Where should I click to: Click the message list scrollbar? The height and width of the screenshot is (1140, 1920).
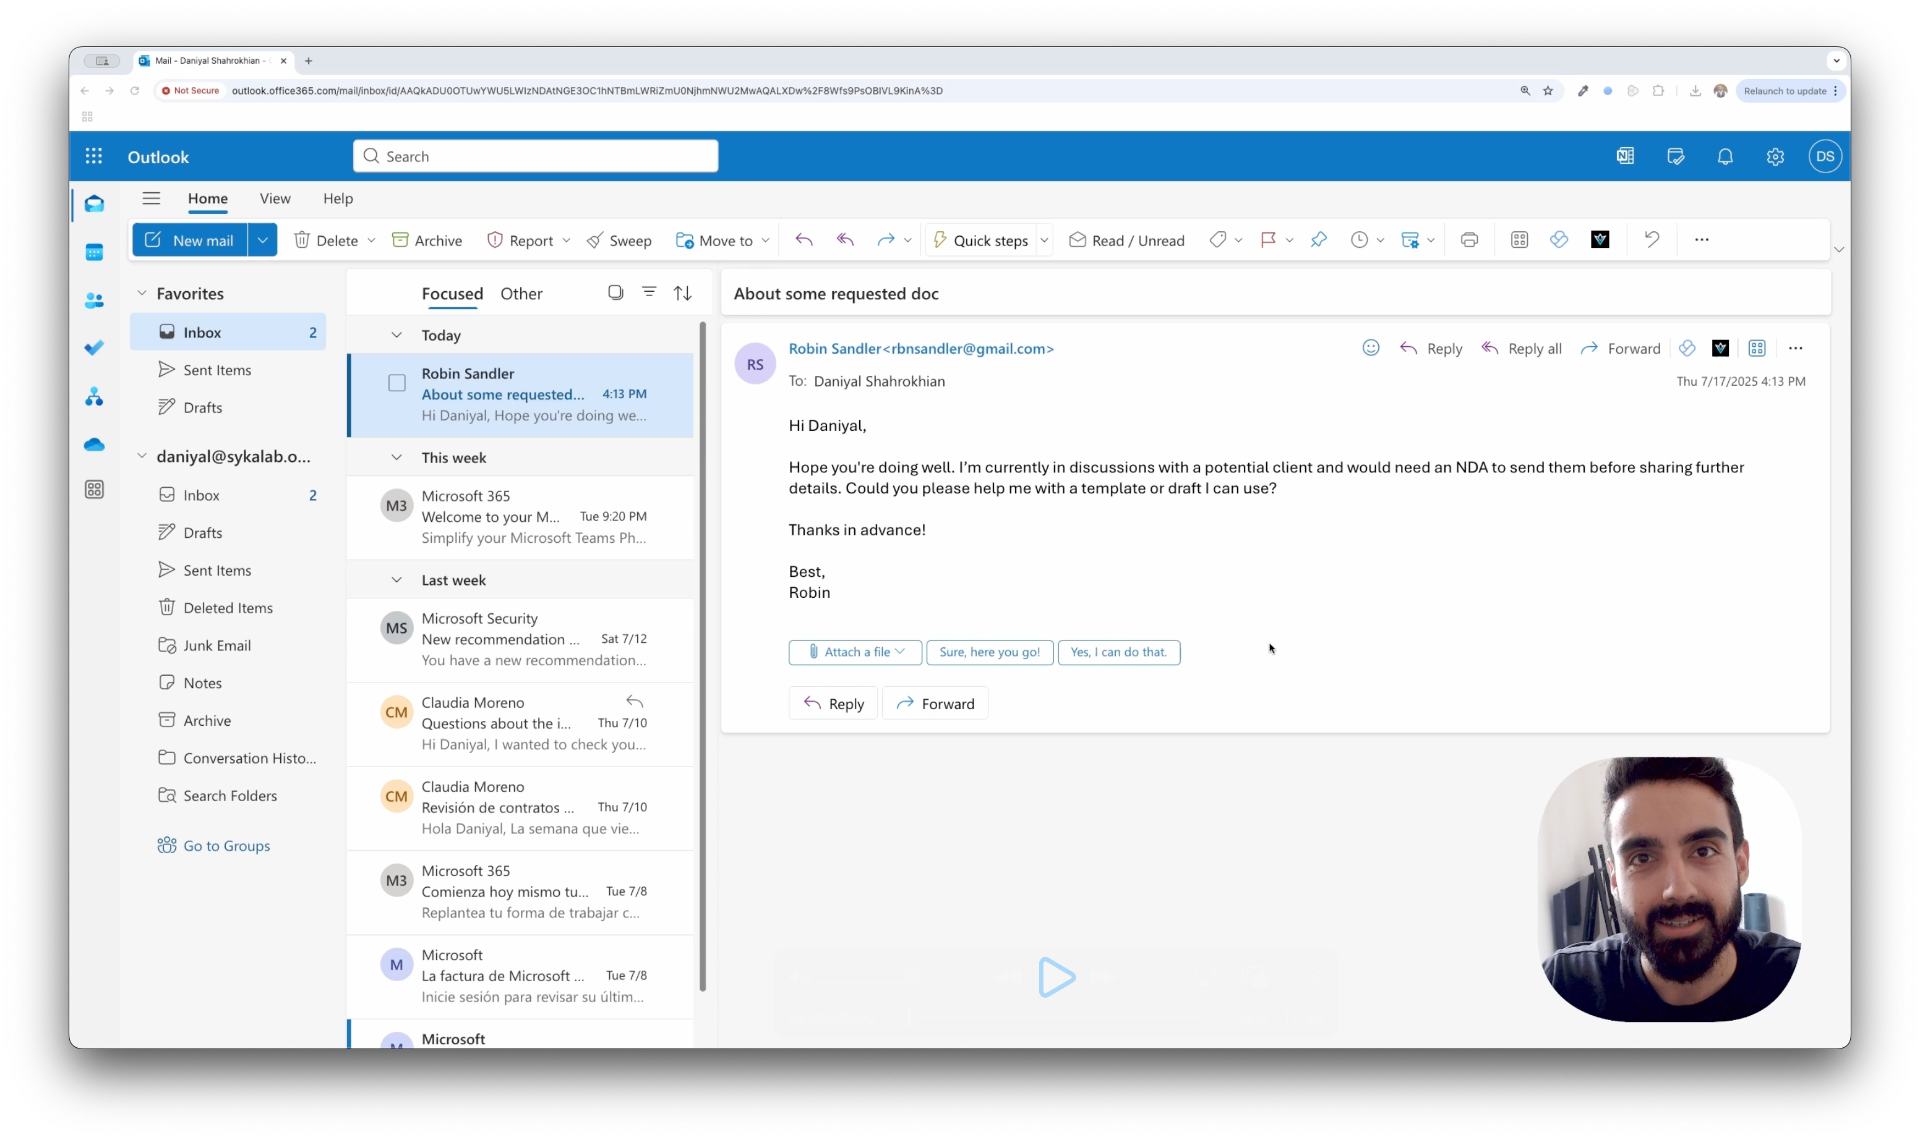pos(703,655)
